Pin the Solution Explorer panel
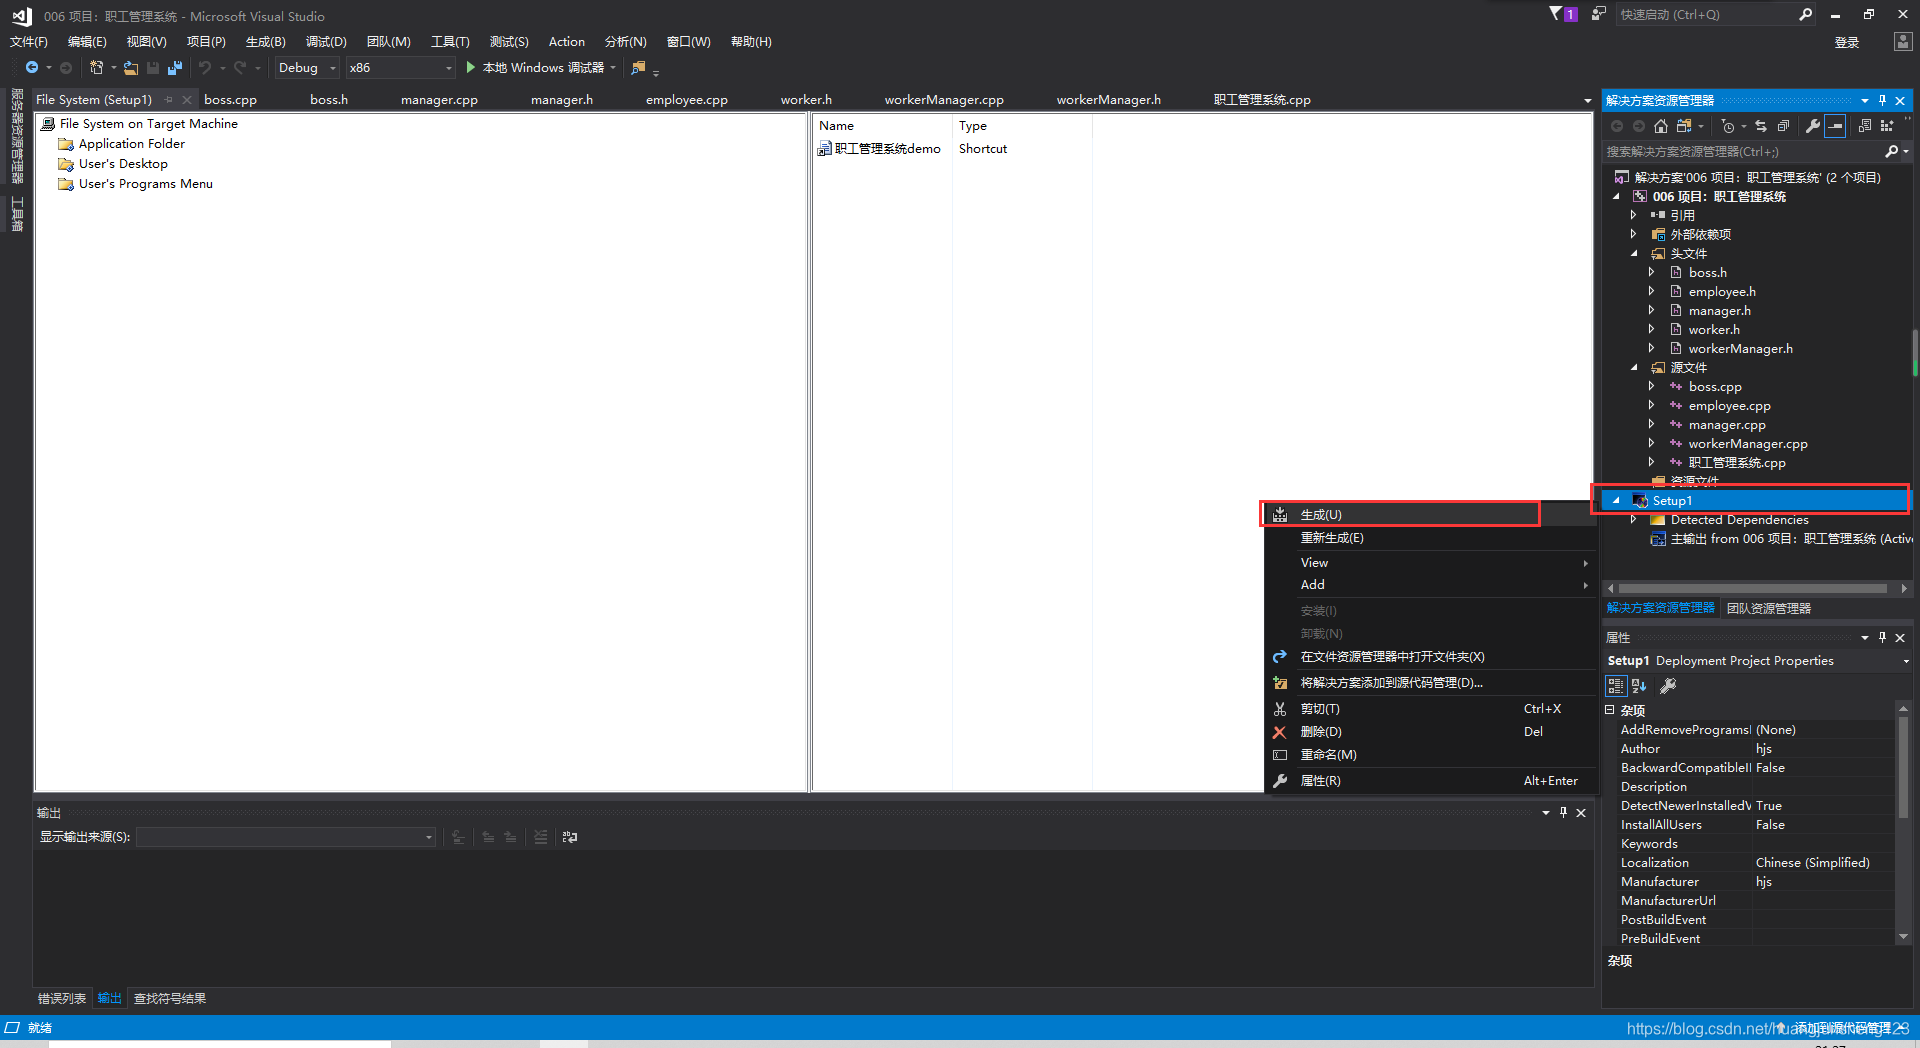The height and width of the screenshot is (1048, 1920). click(x=1882, y=101)
